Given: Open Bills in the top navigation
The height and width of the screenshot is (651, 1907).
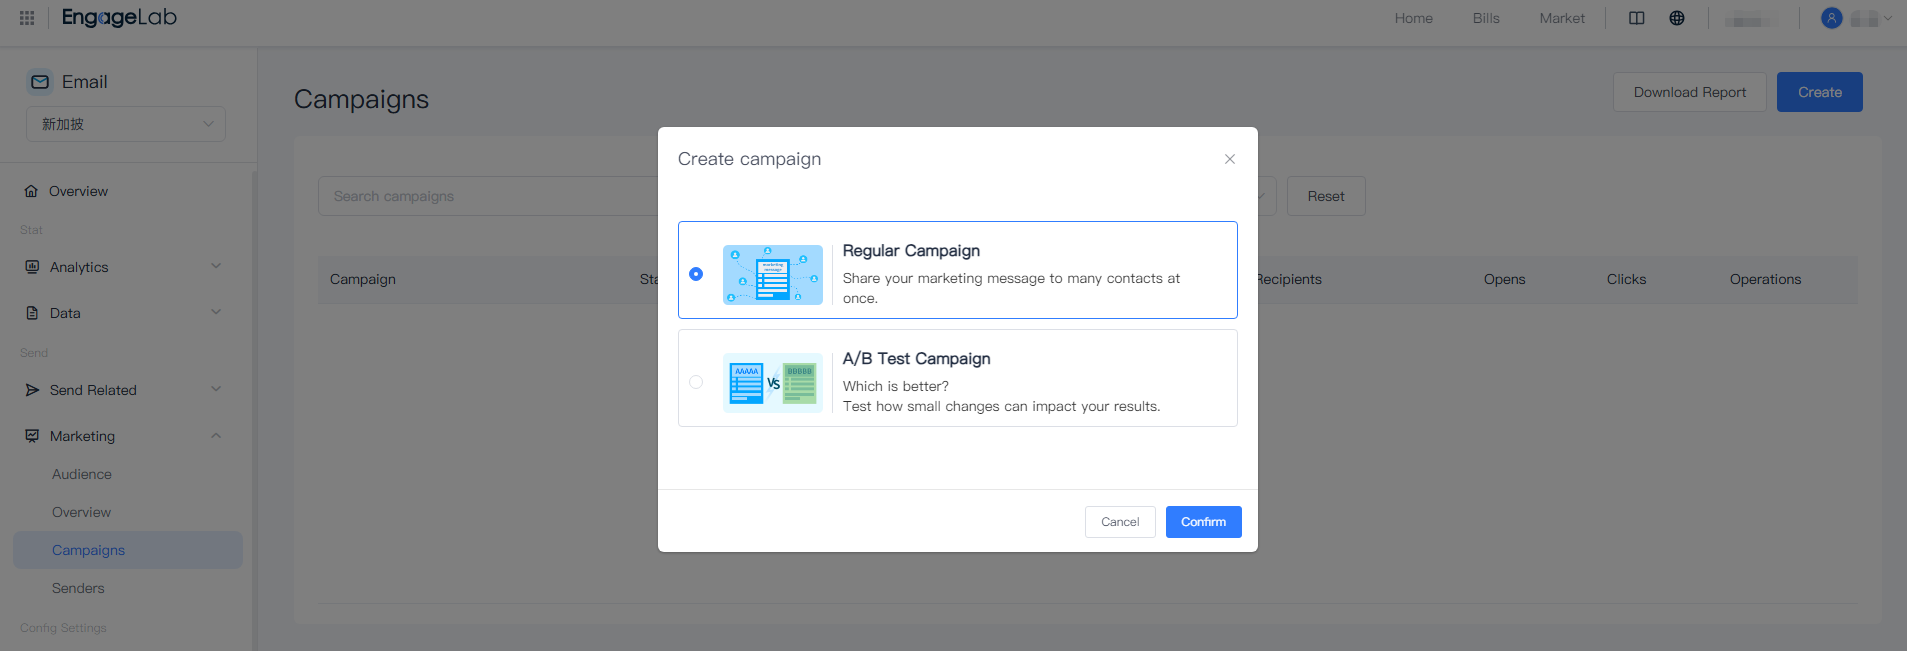Looking at the screenshot, I should coord(1486,18).
